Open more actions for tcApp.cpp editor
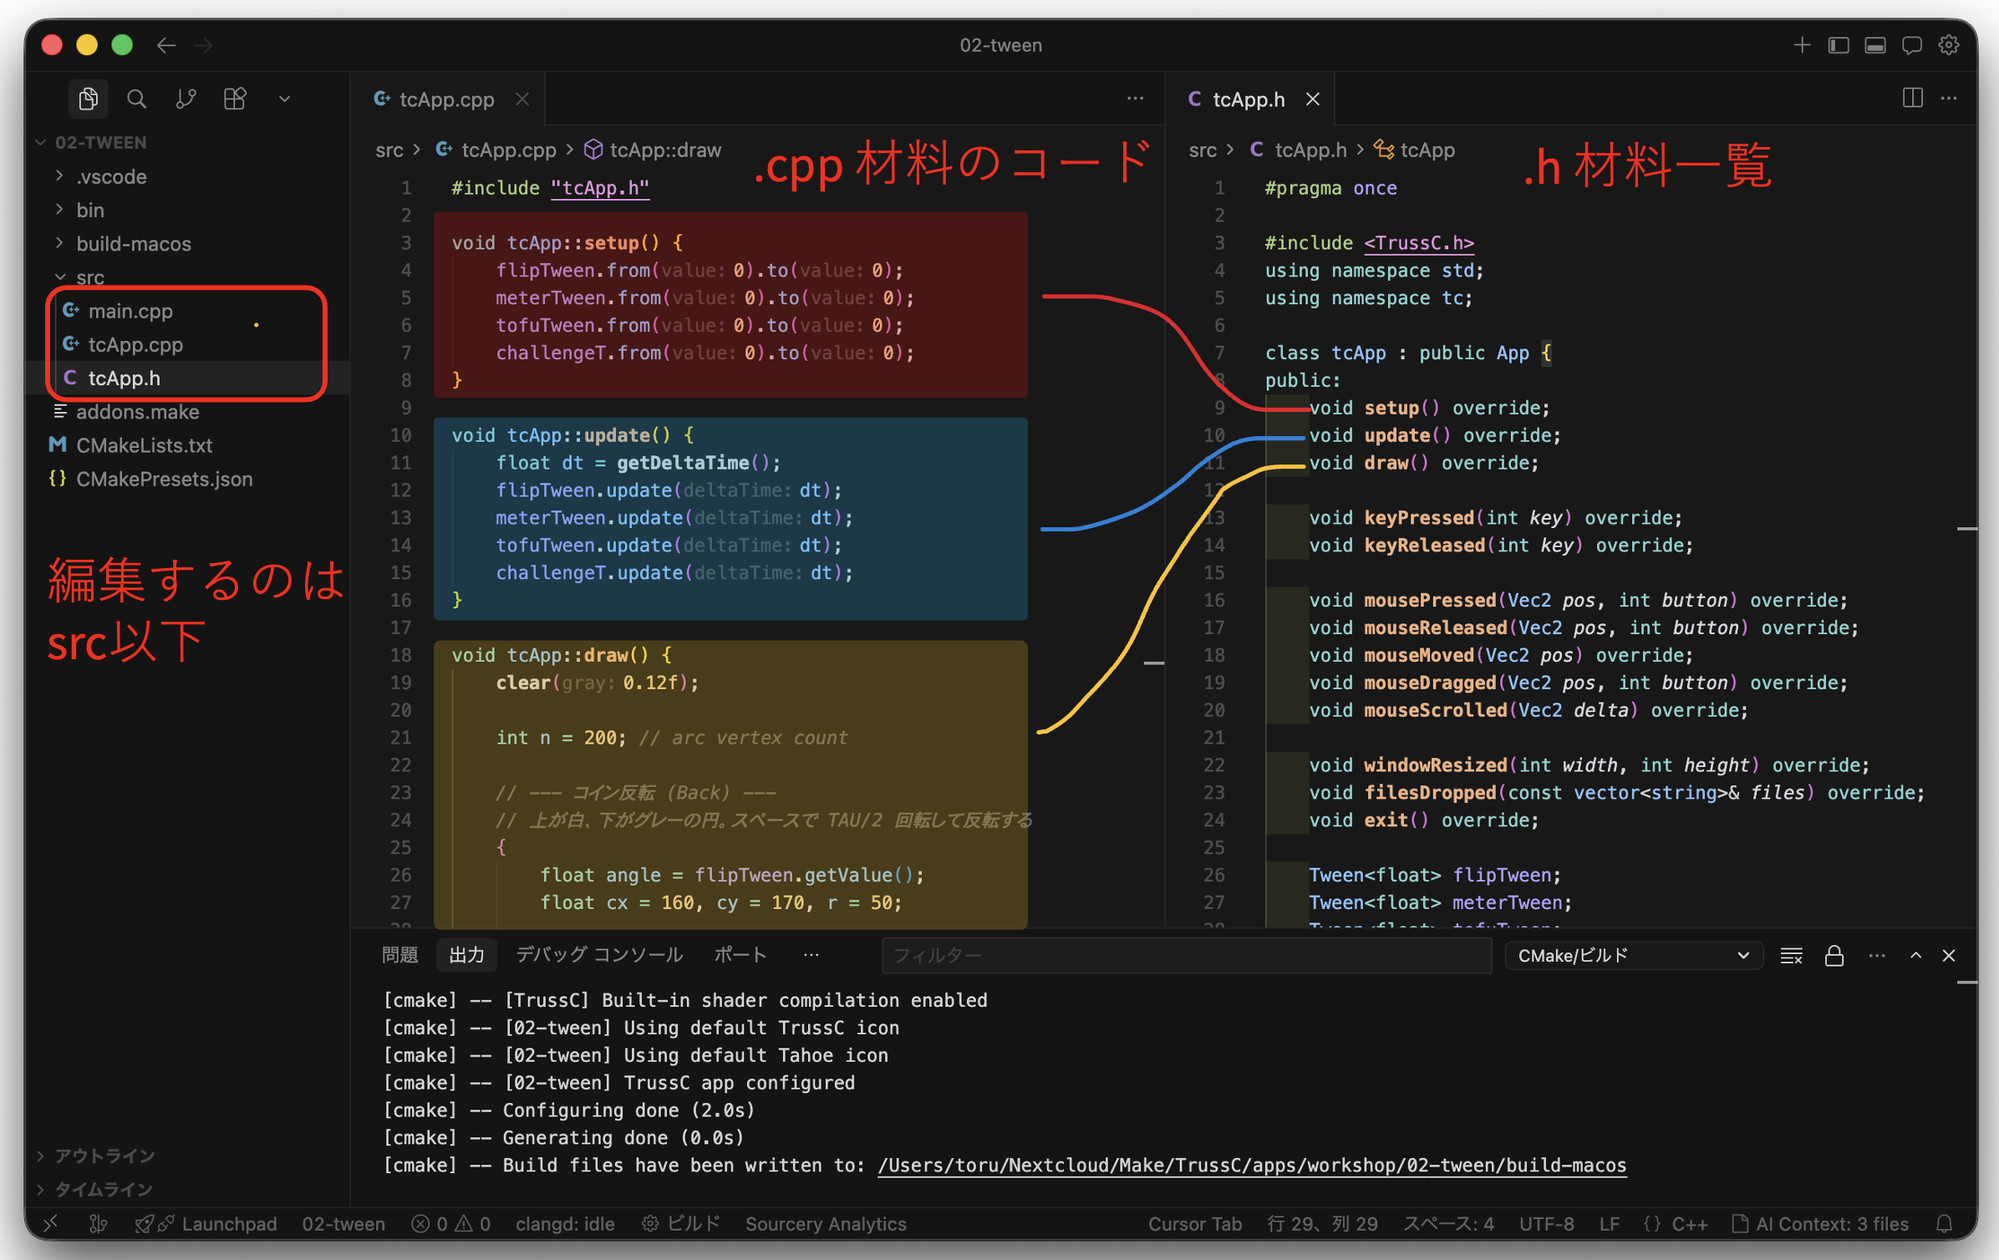The width and height of the screenshot is (1999, 1260). point(1135,98)
